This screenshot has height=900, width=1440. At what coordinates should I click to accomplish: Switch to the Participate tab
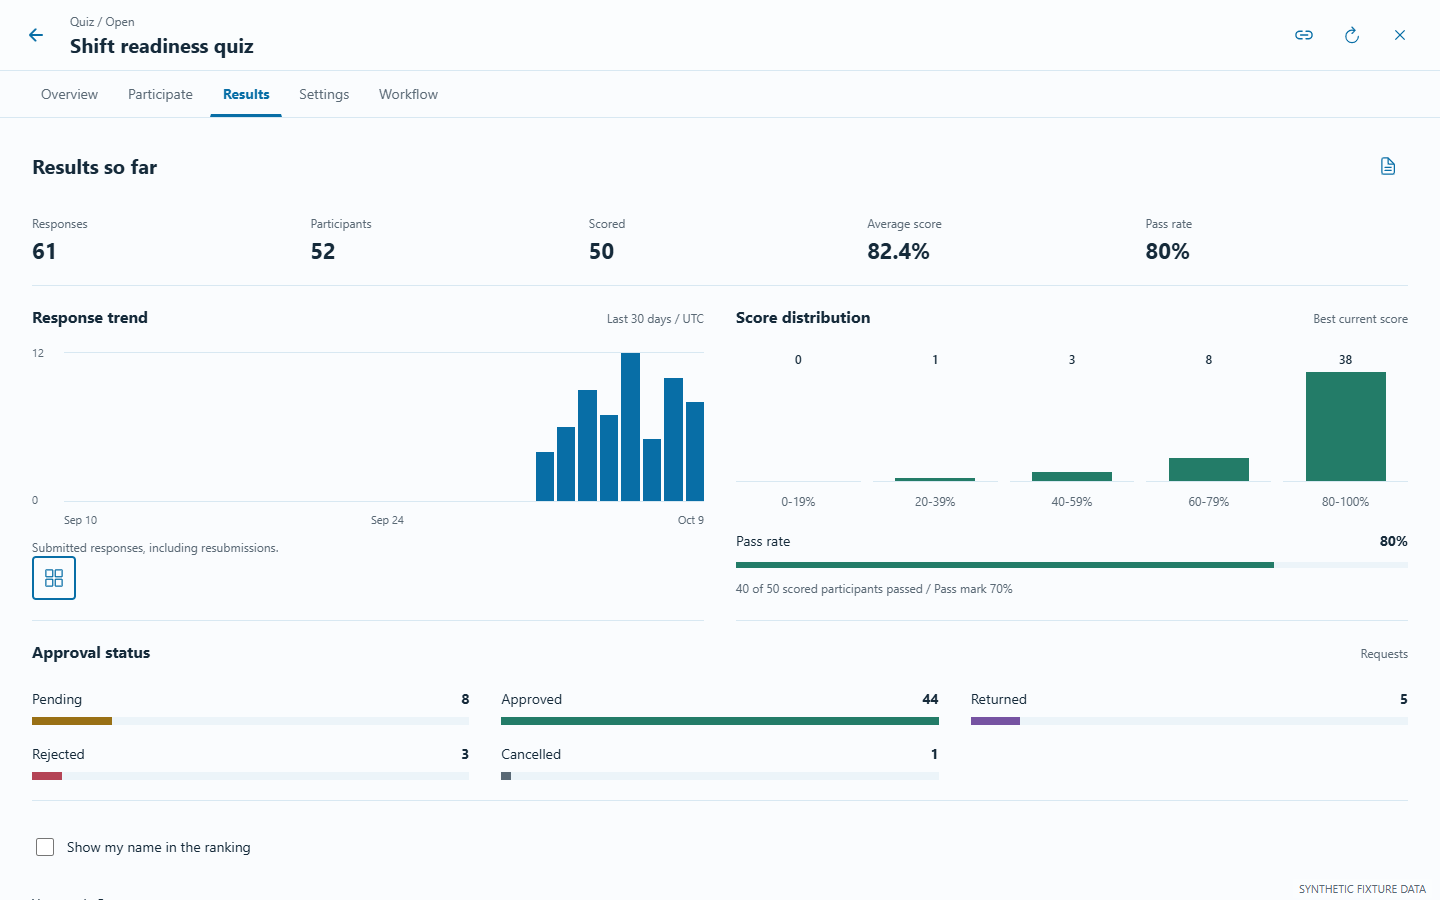pos(160,94)
